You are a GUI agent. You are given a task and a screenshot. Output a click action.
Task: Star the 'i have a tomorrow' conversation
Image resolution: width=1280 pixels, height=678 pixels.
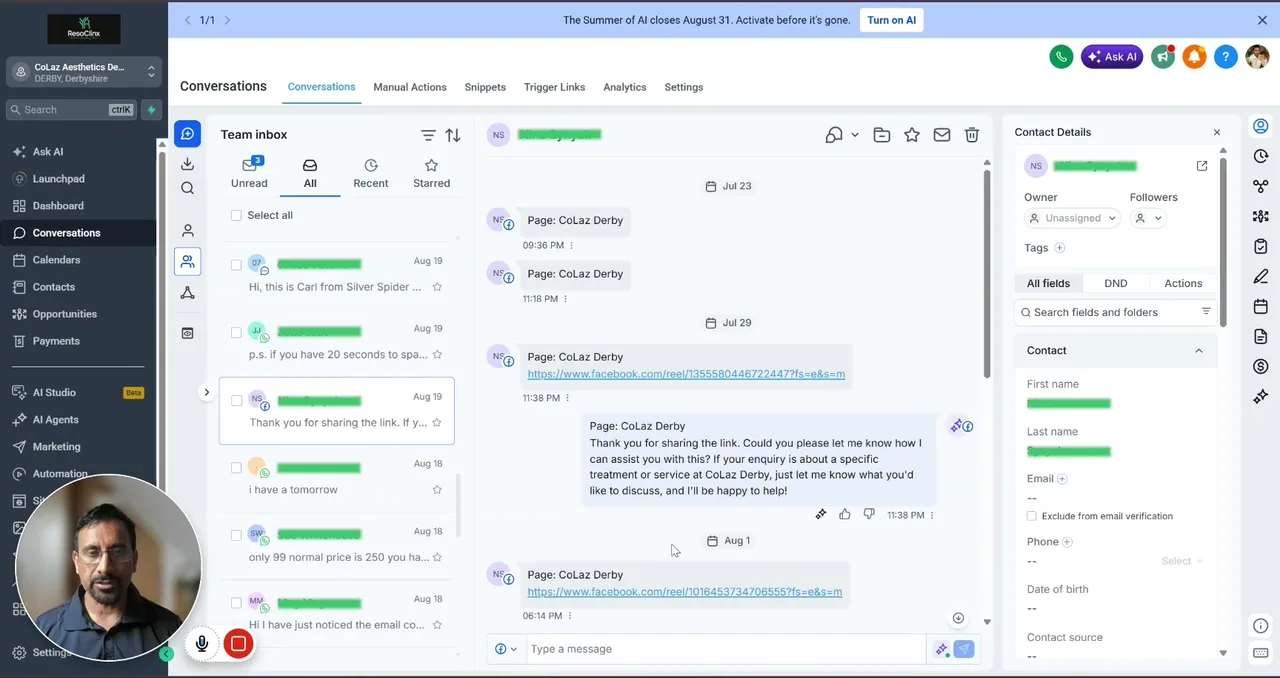click(x=437, y=490)
